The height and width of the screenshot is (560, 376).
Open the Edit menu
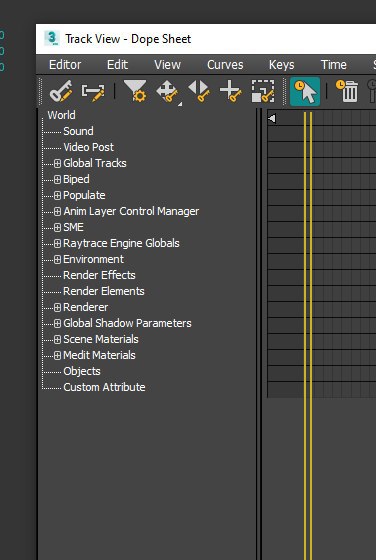pos(117,65)
